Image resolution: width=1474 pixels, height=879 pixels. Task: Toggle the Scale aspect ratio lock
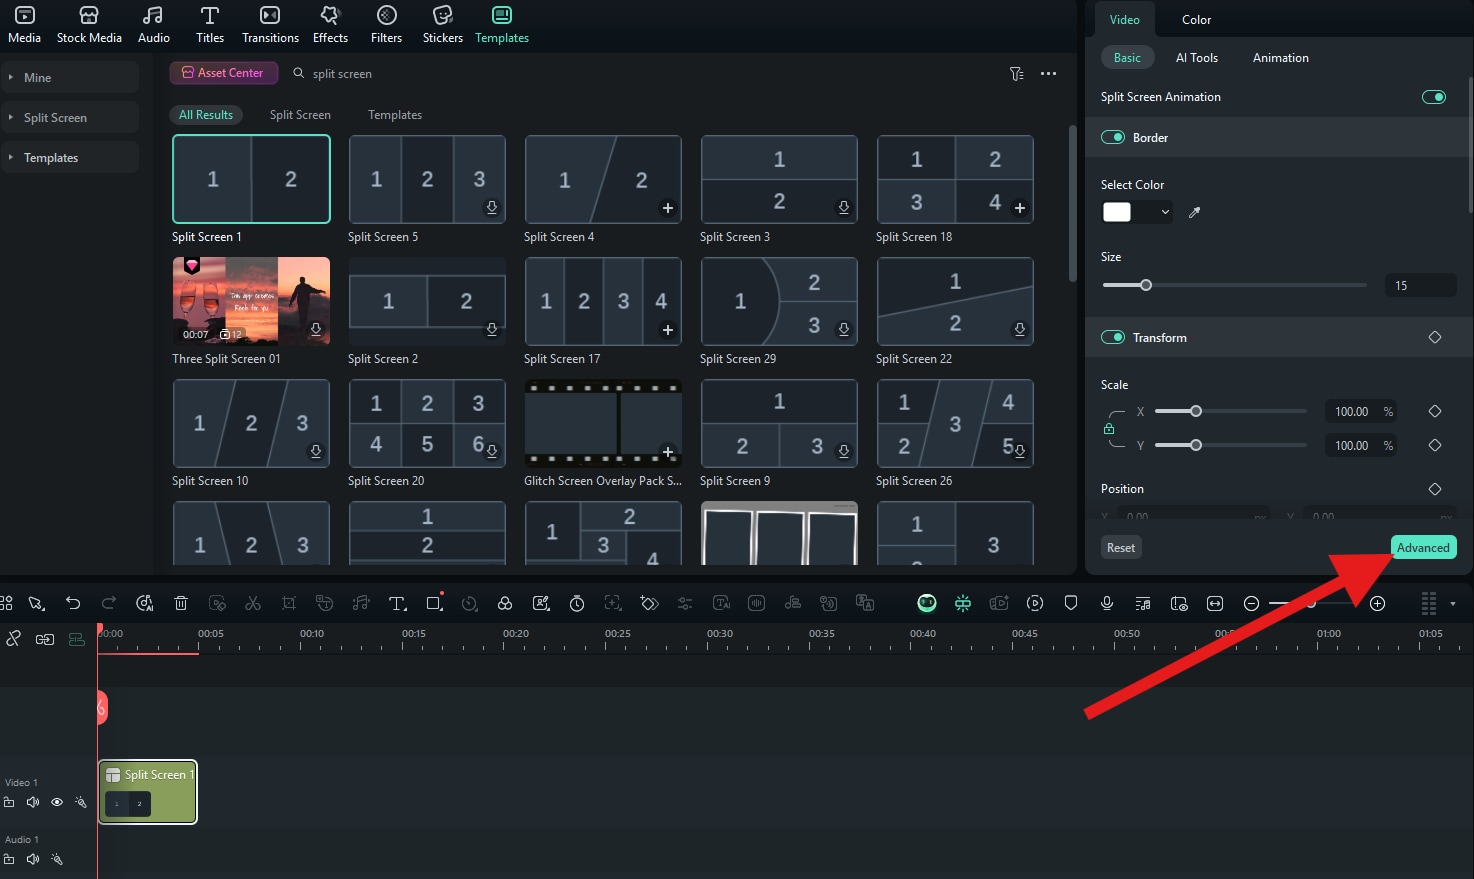point(1109,429)
